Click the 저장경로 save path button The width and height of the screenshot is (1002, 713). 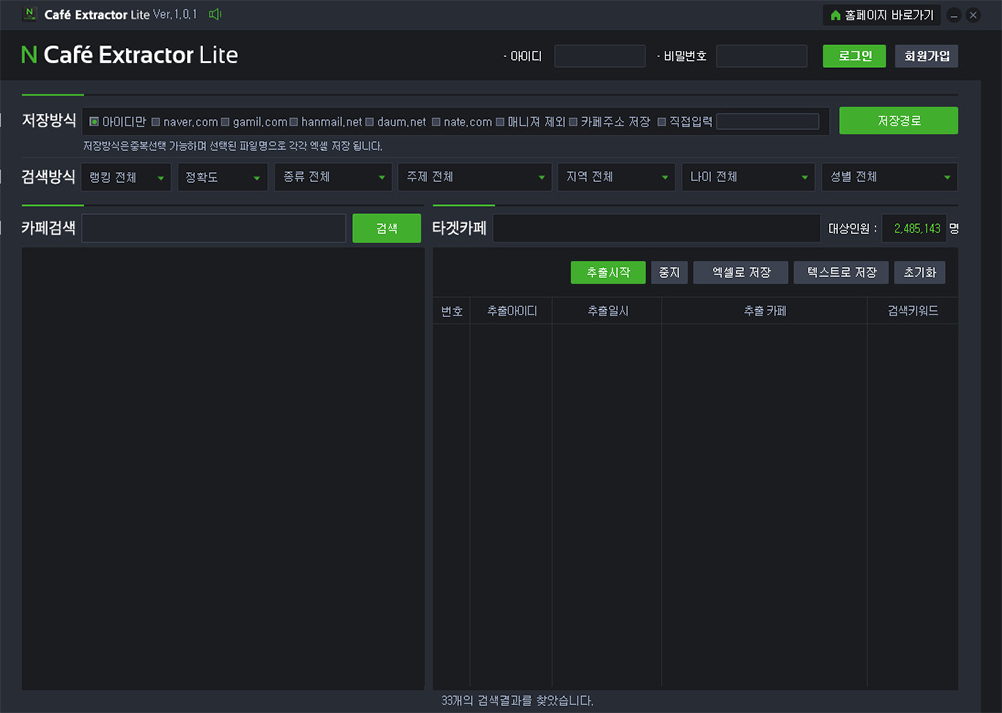pyautogui.click(x=898, y=120)
